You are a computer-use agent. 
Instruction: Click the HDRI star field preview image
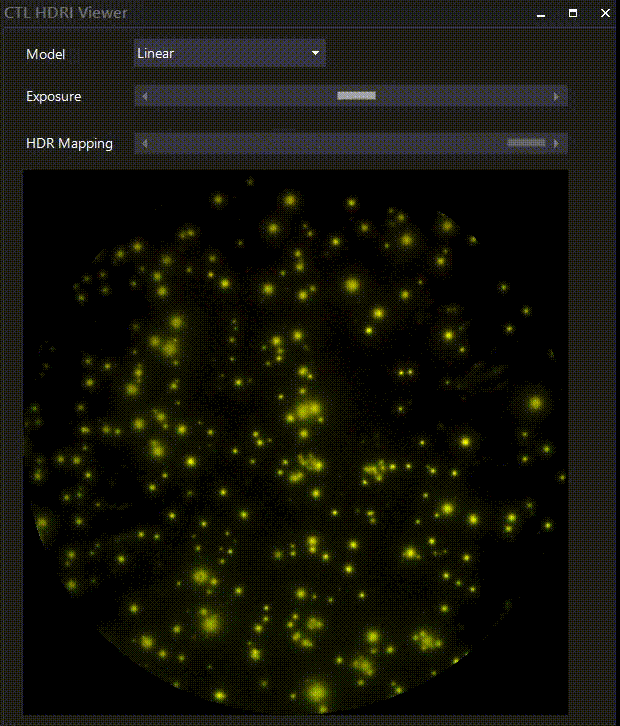tap(295, 442)
